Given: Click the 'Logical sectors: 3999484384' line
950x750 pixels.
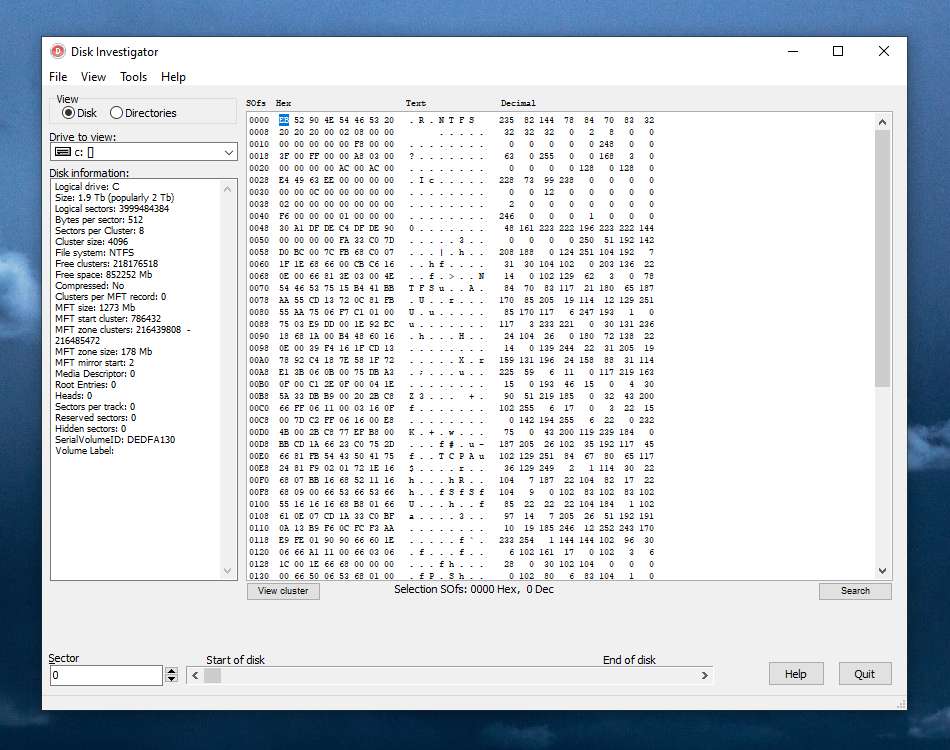Looking at the screenshot, I should 112,208.
